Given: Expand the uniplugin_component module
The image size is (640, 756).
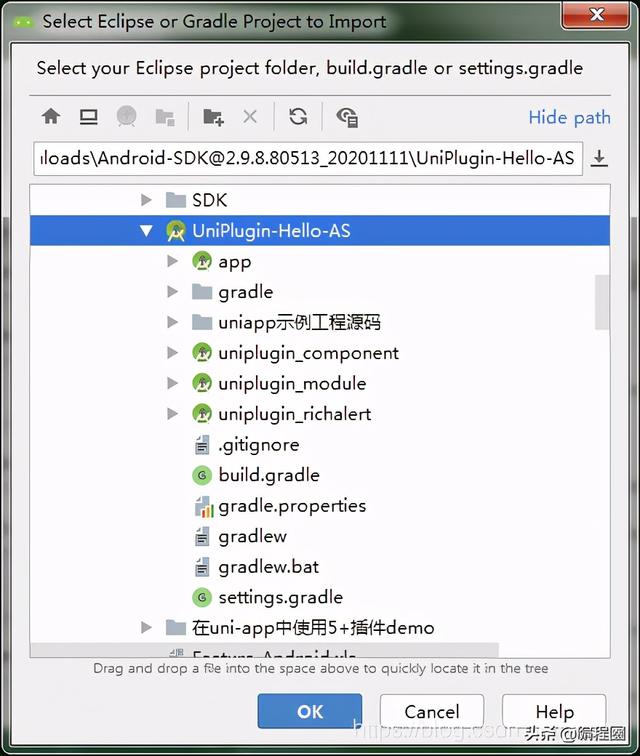Looking at the screenshot, I should [172, 352].
